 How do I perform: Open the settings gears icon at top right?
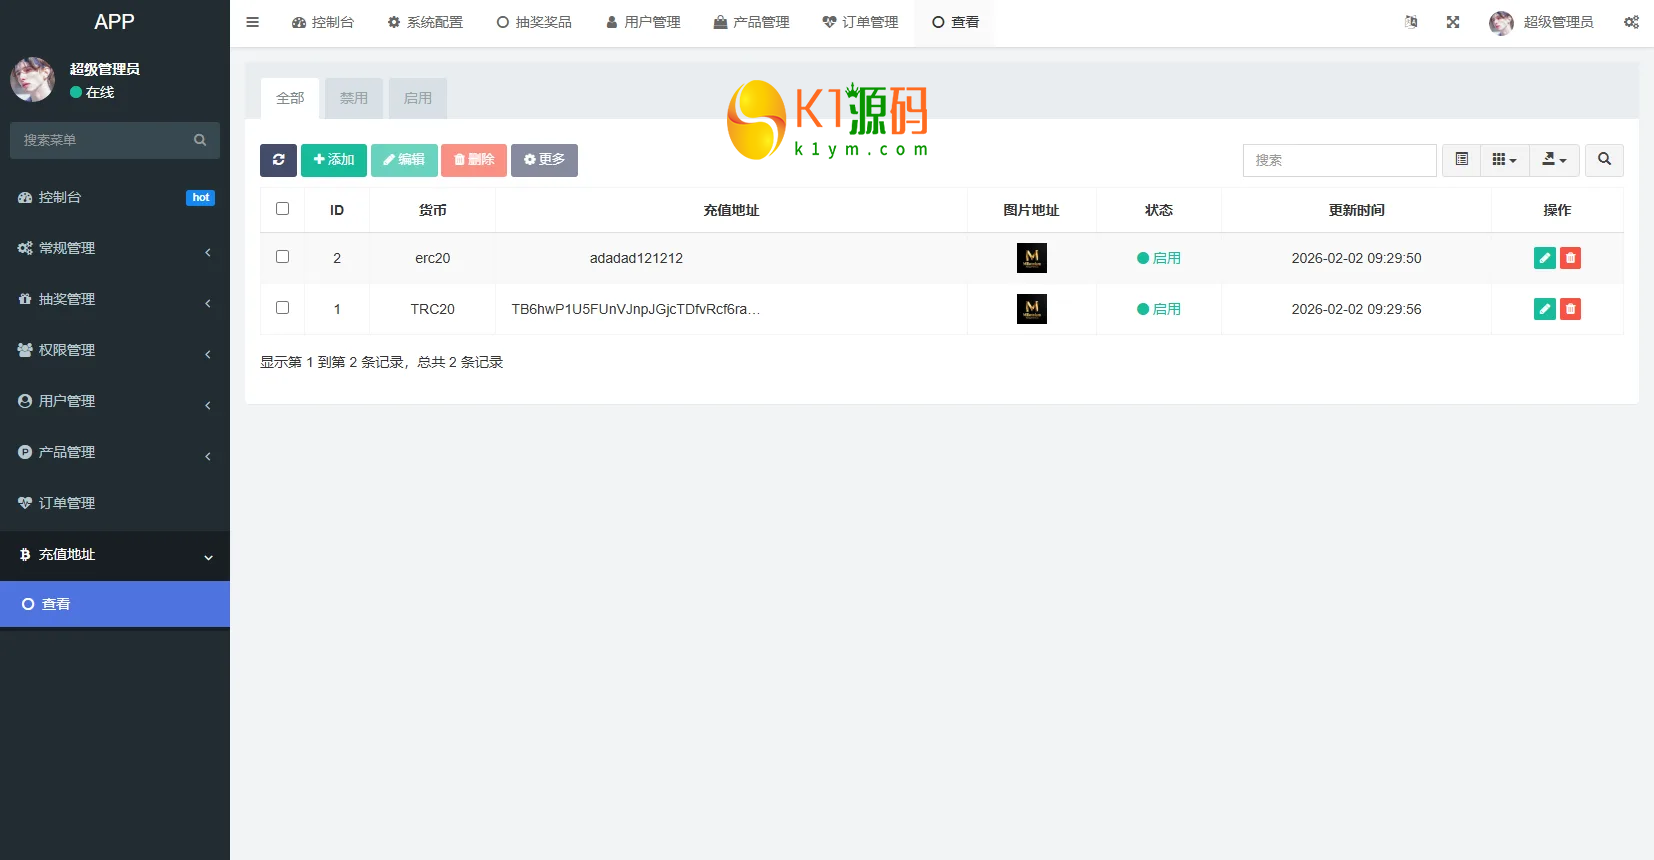click(x=1631, y=22)
